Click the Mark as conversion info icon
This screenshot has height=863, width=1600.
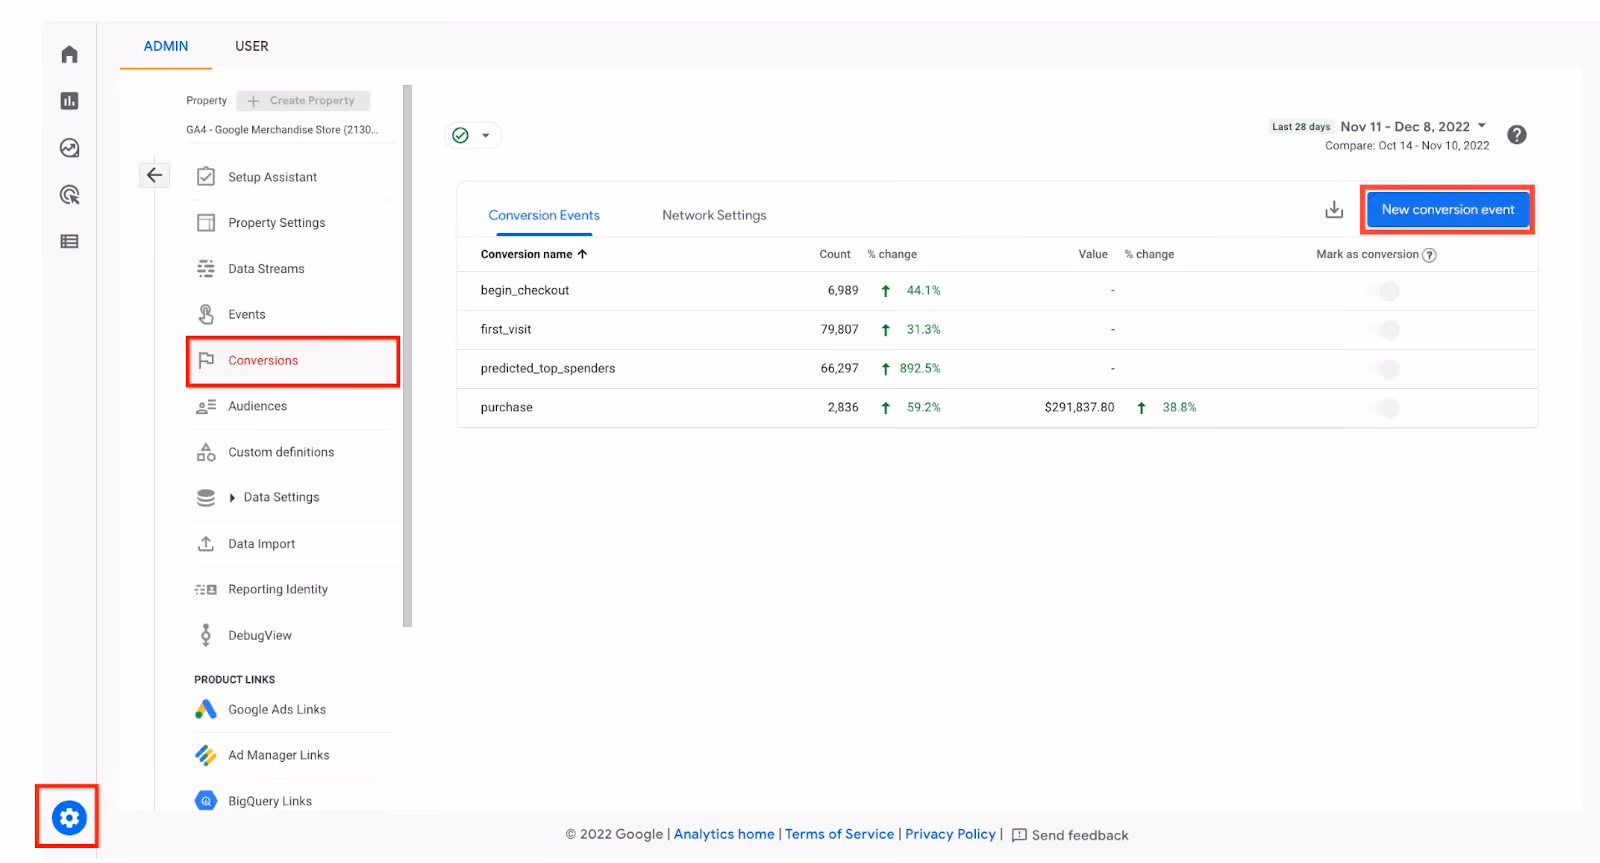click(1430, 255)
